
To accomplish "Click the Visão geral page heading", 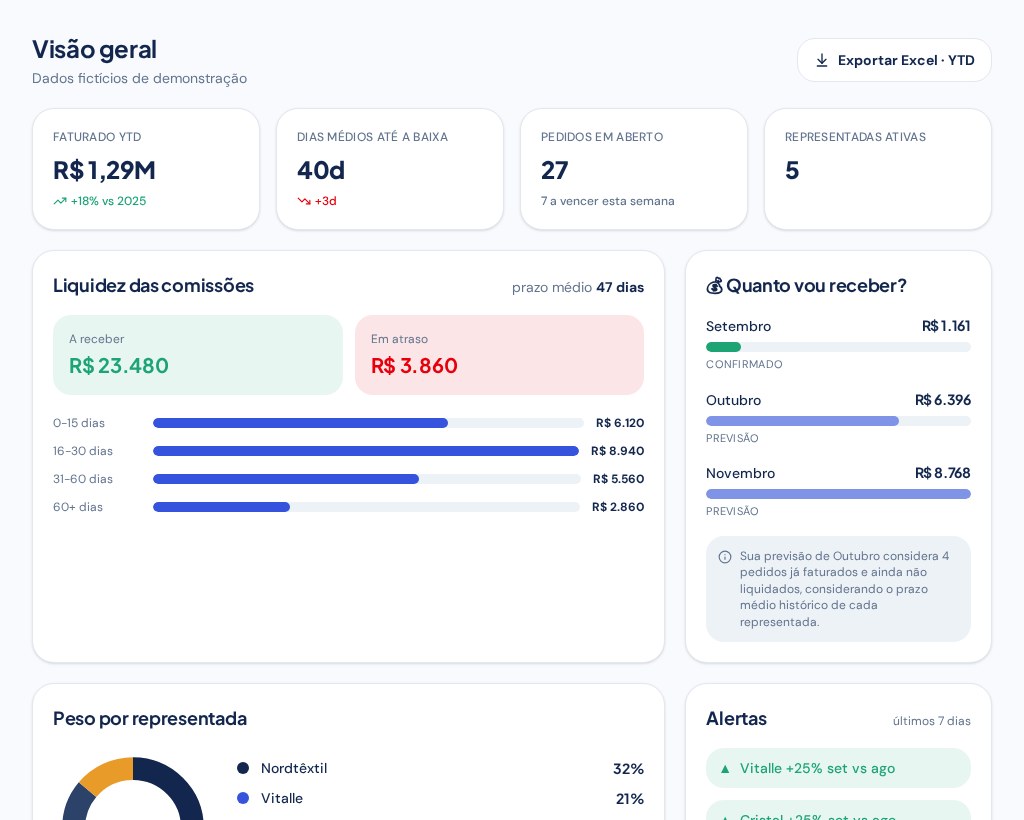I will pyautogui.click(x=95, y=50).
